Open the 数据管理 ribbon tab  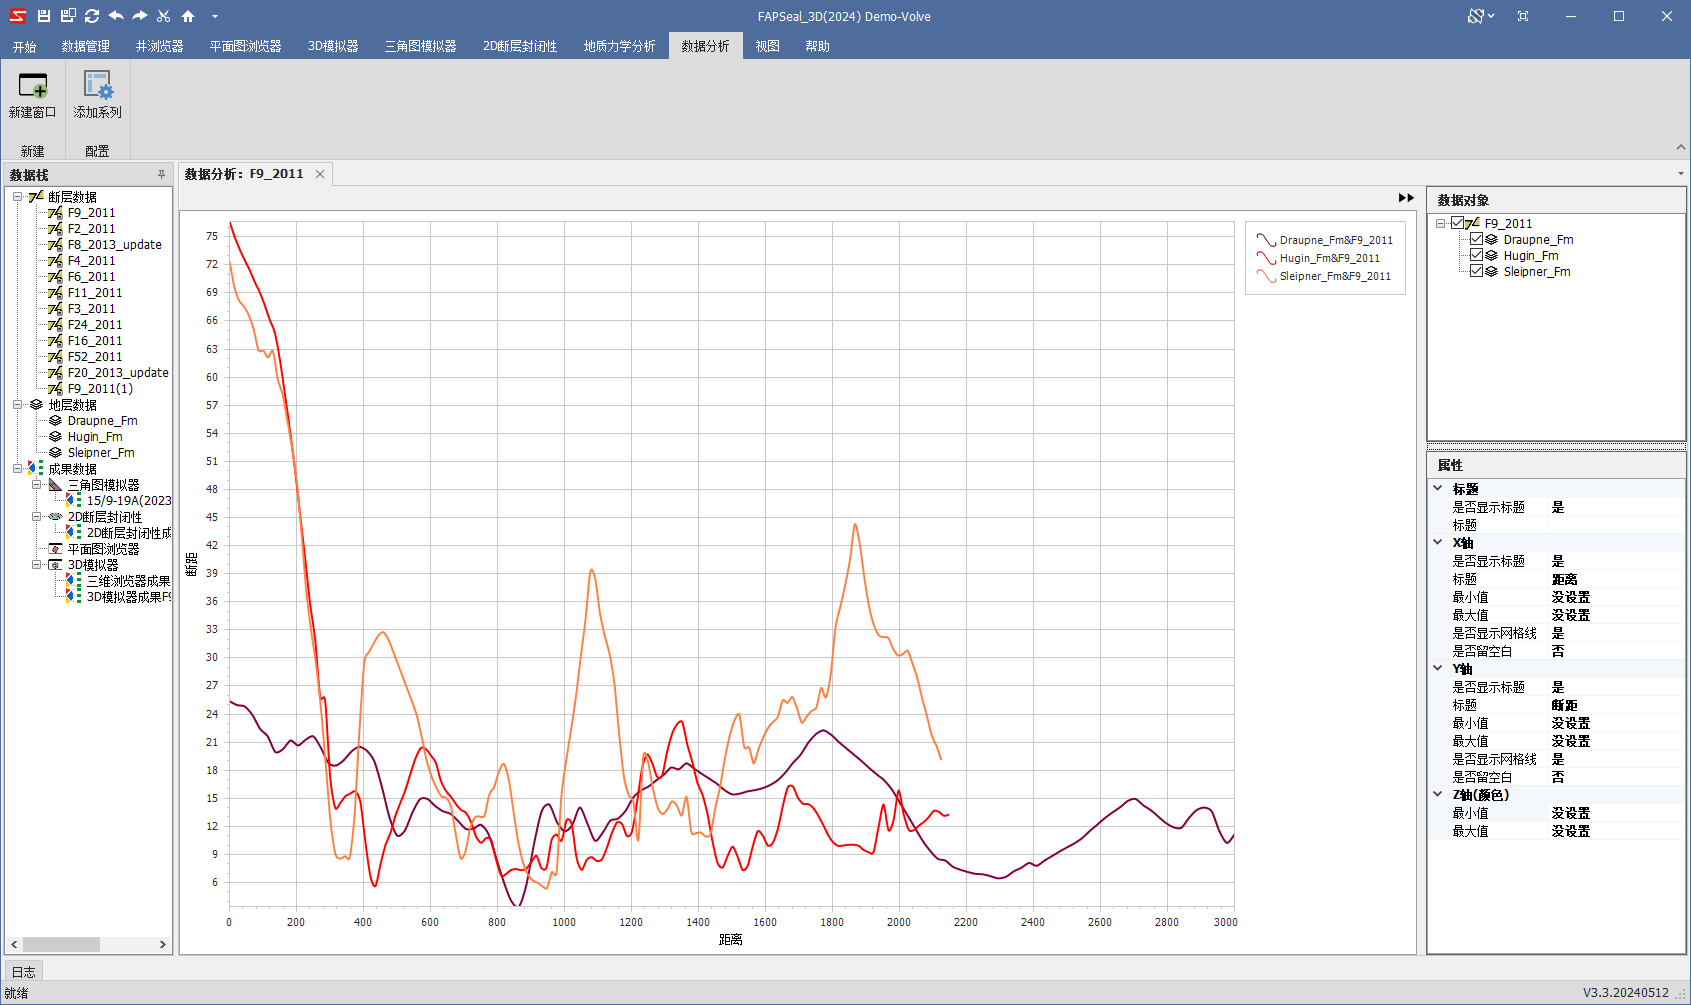pyautogui.click(x=86, y=46)
